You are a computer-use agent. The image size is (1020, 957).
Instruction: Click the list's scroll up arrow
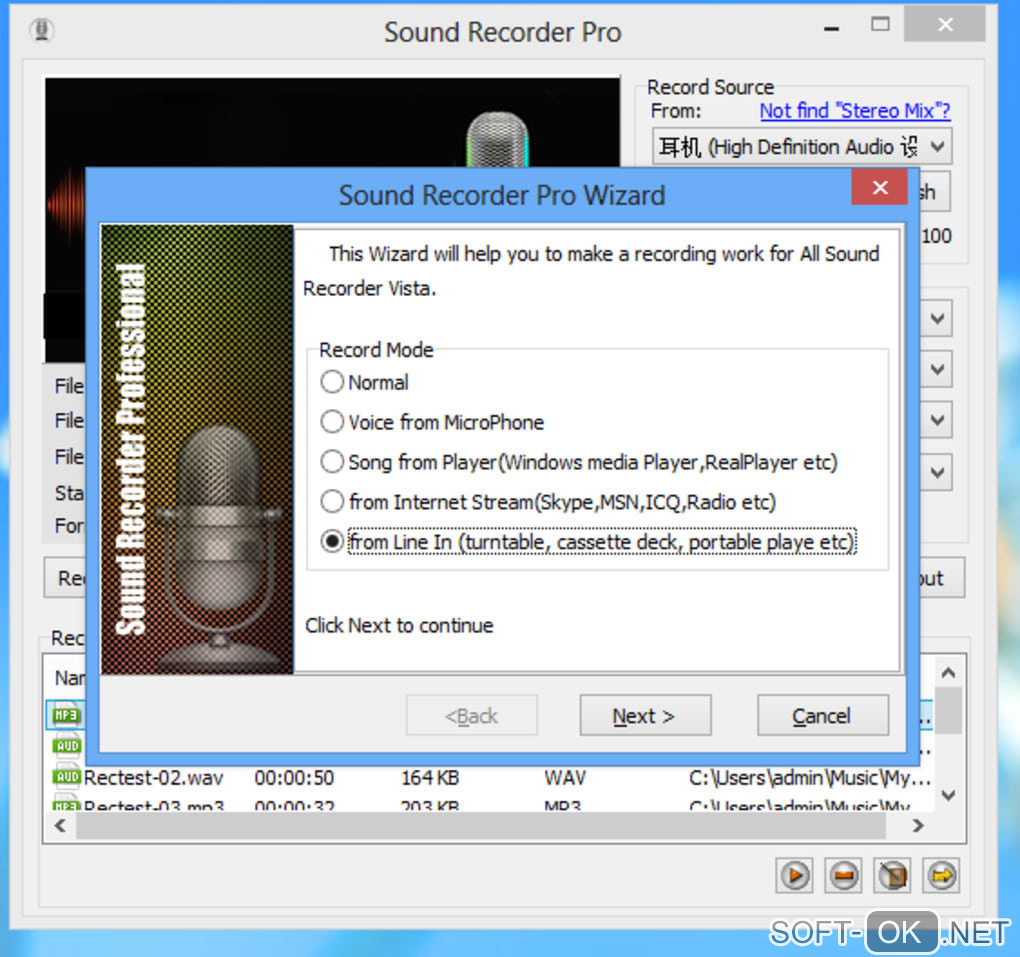tap(948, 673)
